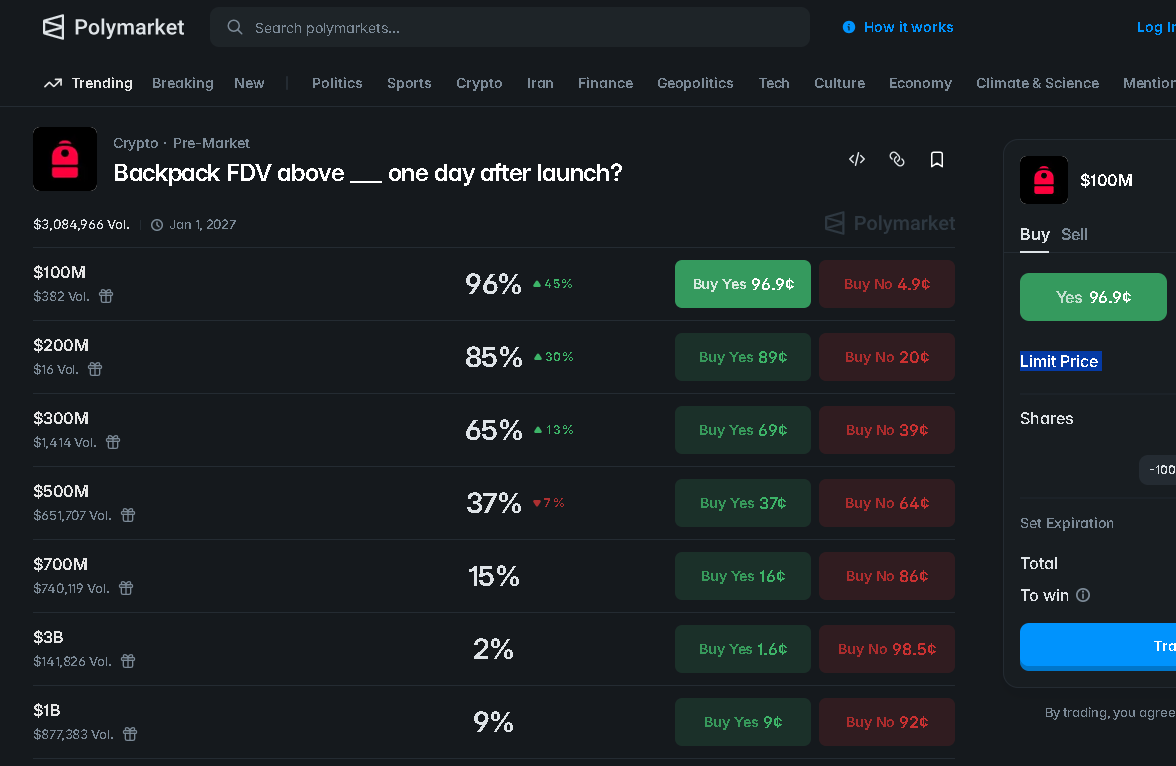Viewport: 1176px width, 766px height.
Task: Go to Tech category
Action: [774, 83]
